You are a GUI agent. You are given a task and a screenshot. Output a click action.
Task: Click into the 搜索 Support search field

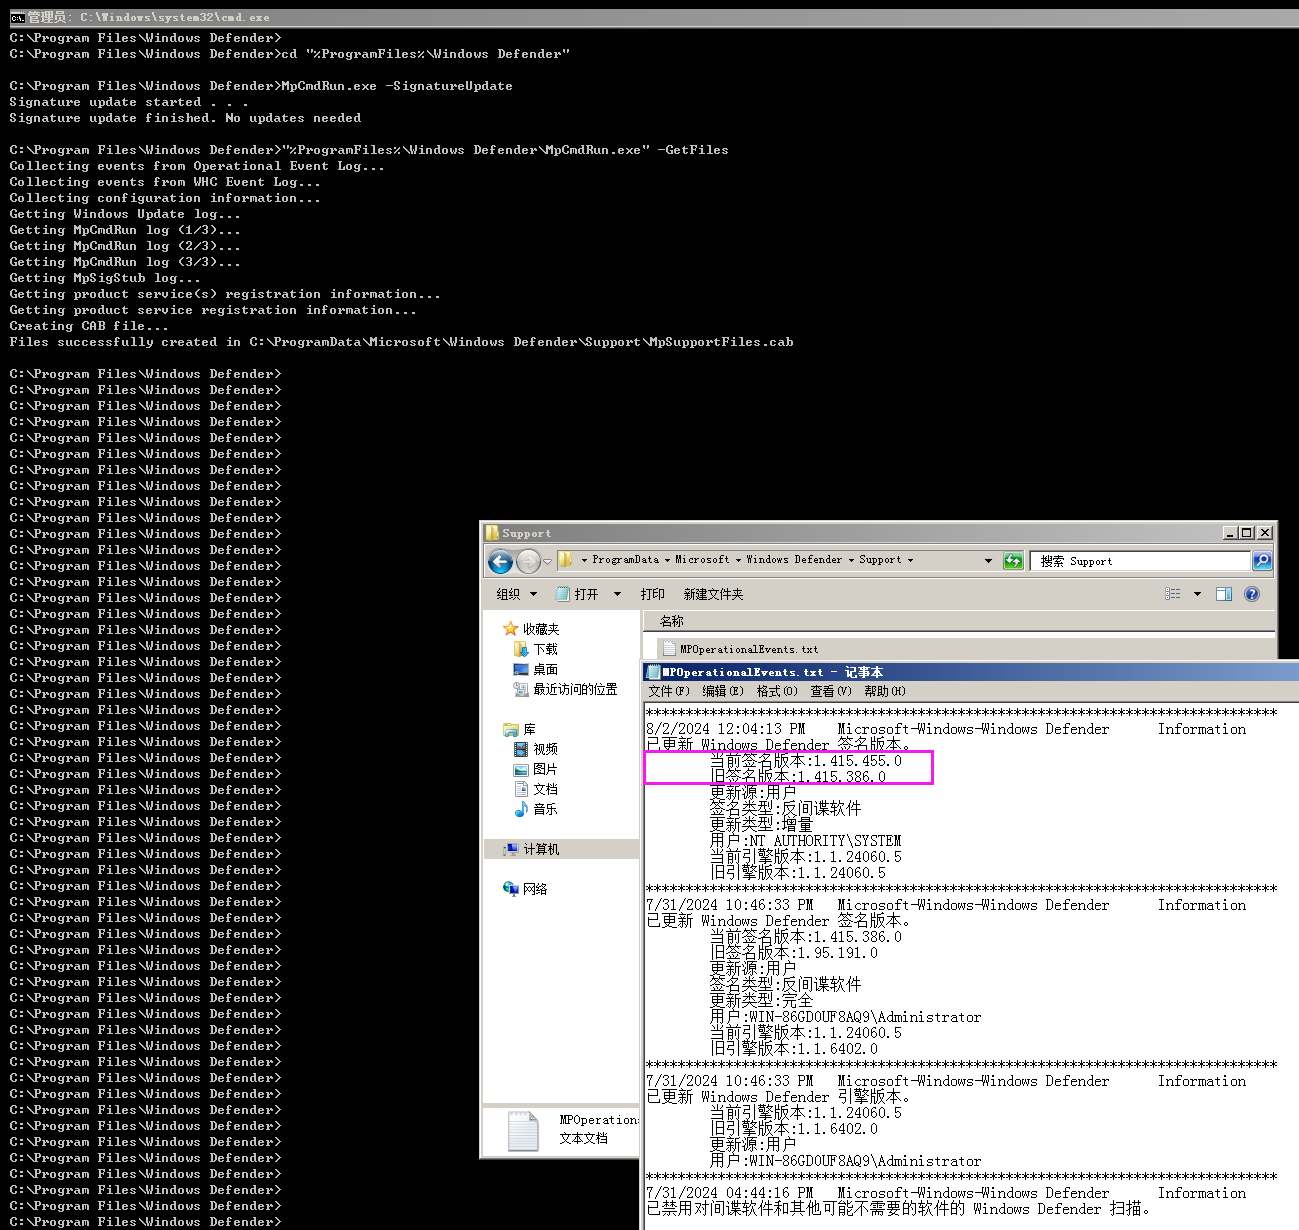pos(1141,561)
